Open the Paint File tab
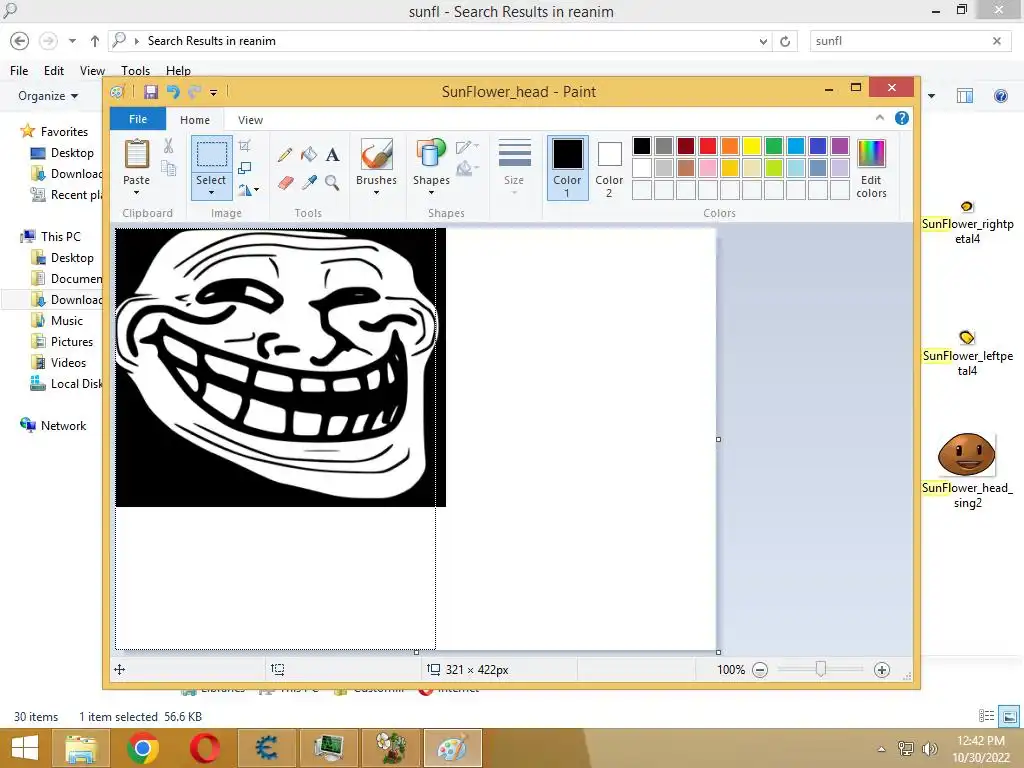The image size is (1024, 768). (138, 119)
